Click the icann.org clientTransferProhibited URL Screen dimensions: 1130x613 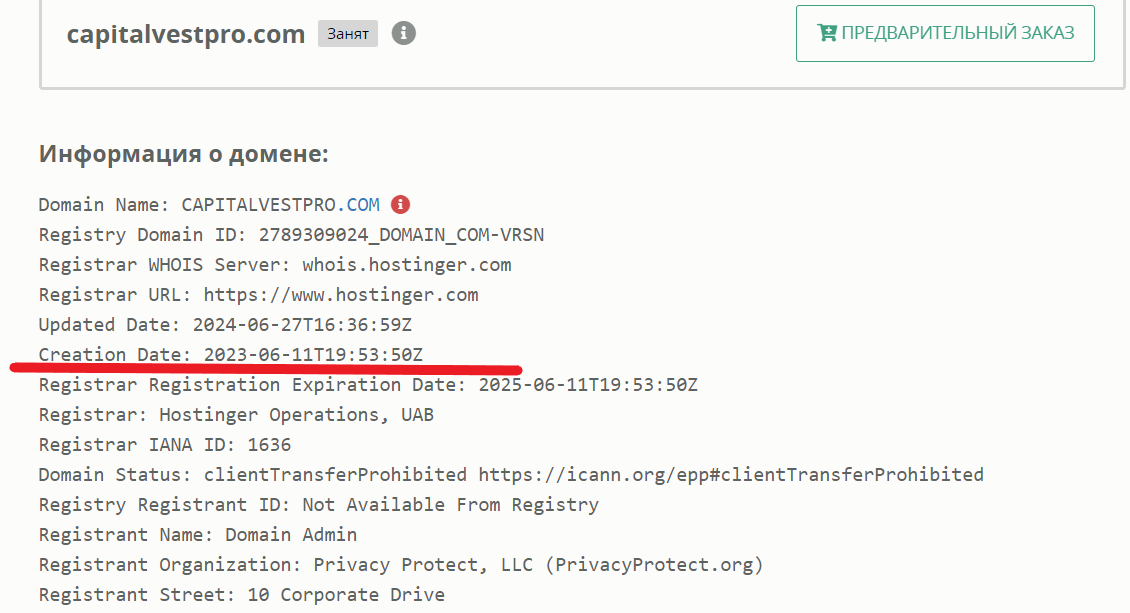730,474
